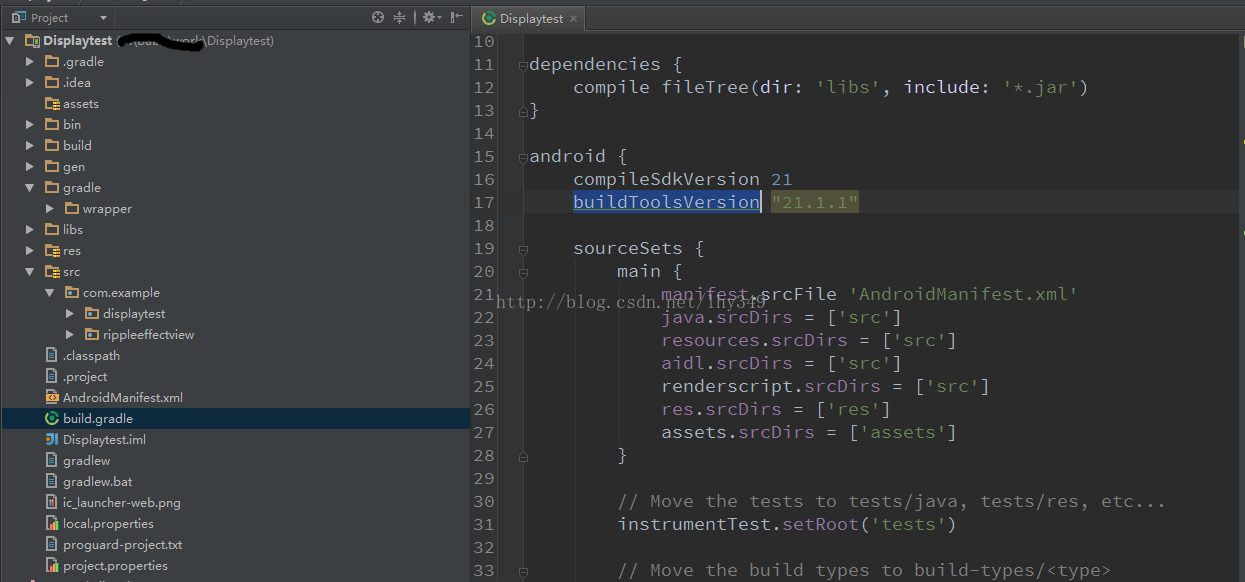Open the Project panel gear settings
Viewport: 1245px width, 582px height.
pos(429,17)
